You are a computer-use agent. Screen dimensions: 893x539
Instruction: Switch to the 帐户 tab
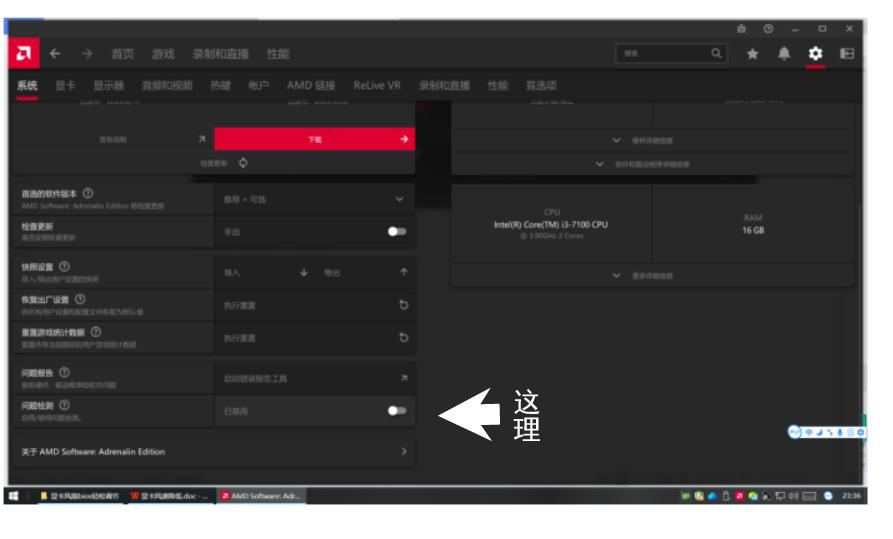click(258, 85)
